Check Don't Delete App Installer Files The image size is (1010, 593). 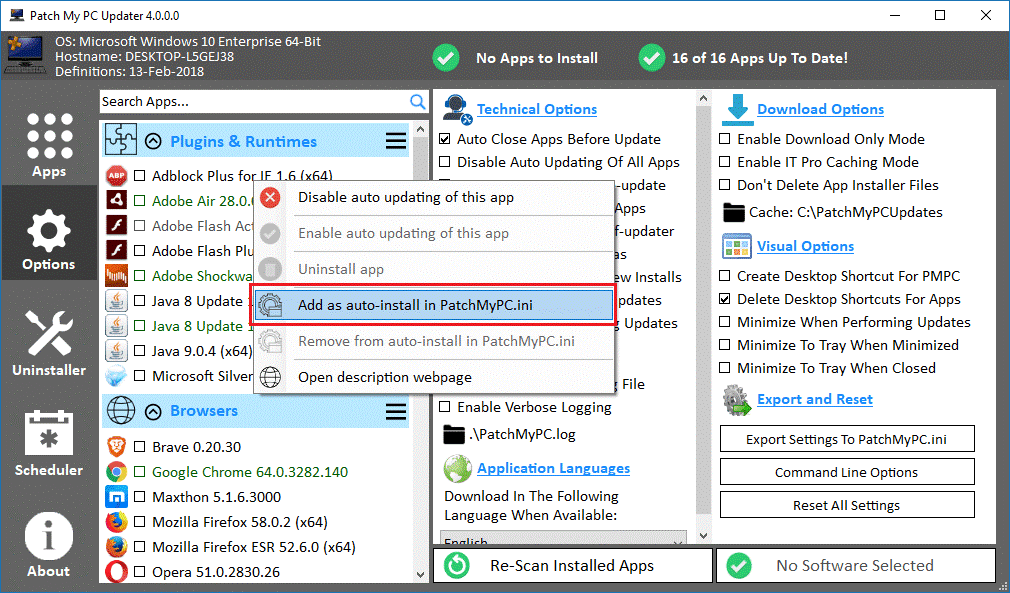point(725,185)
